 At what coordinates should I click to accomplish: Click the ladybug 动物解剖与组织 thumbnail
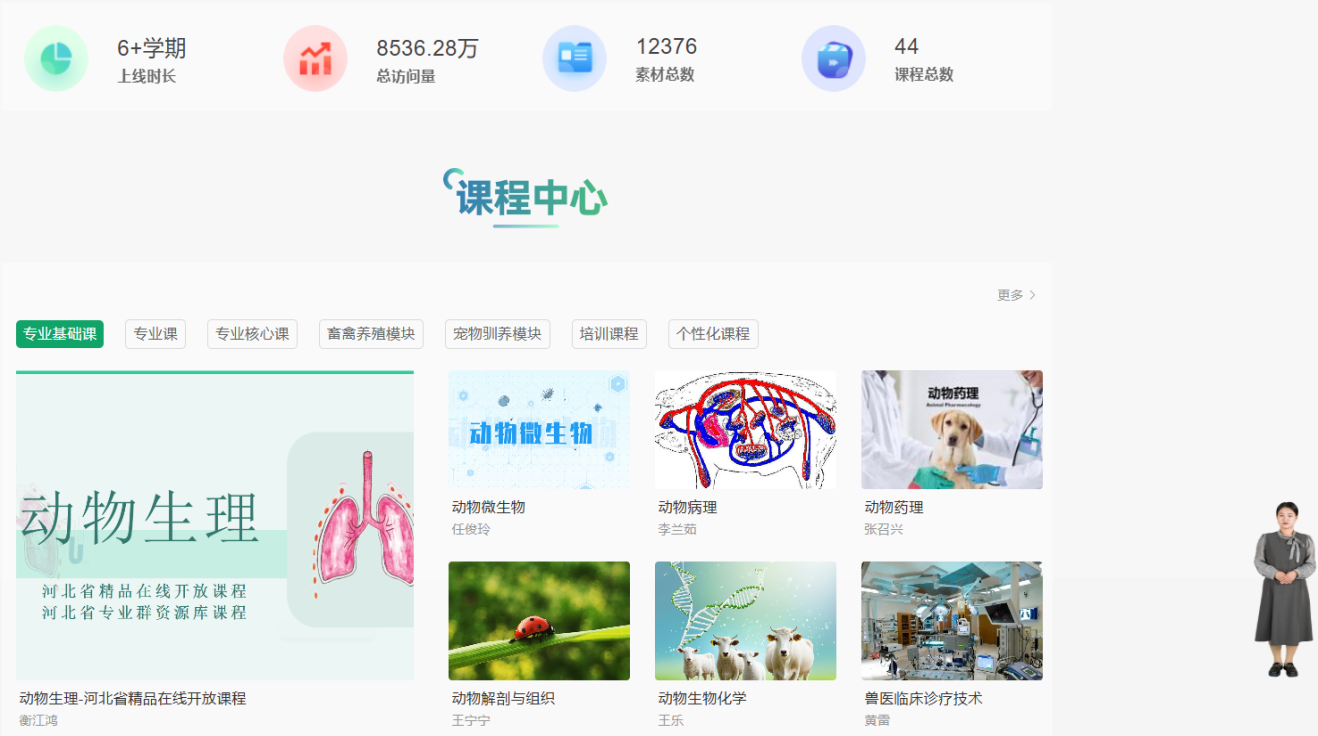(539, 621)
